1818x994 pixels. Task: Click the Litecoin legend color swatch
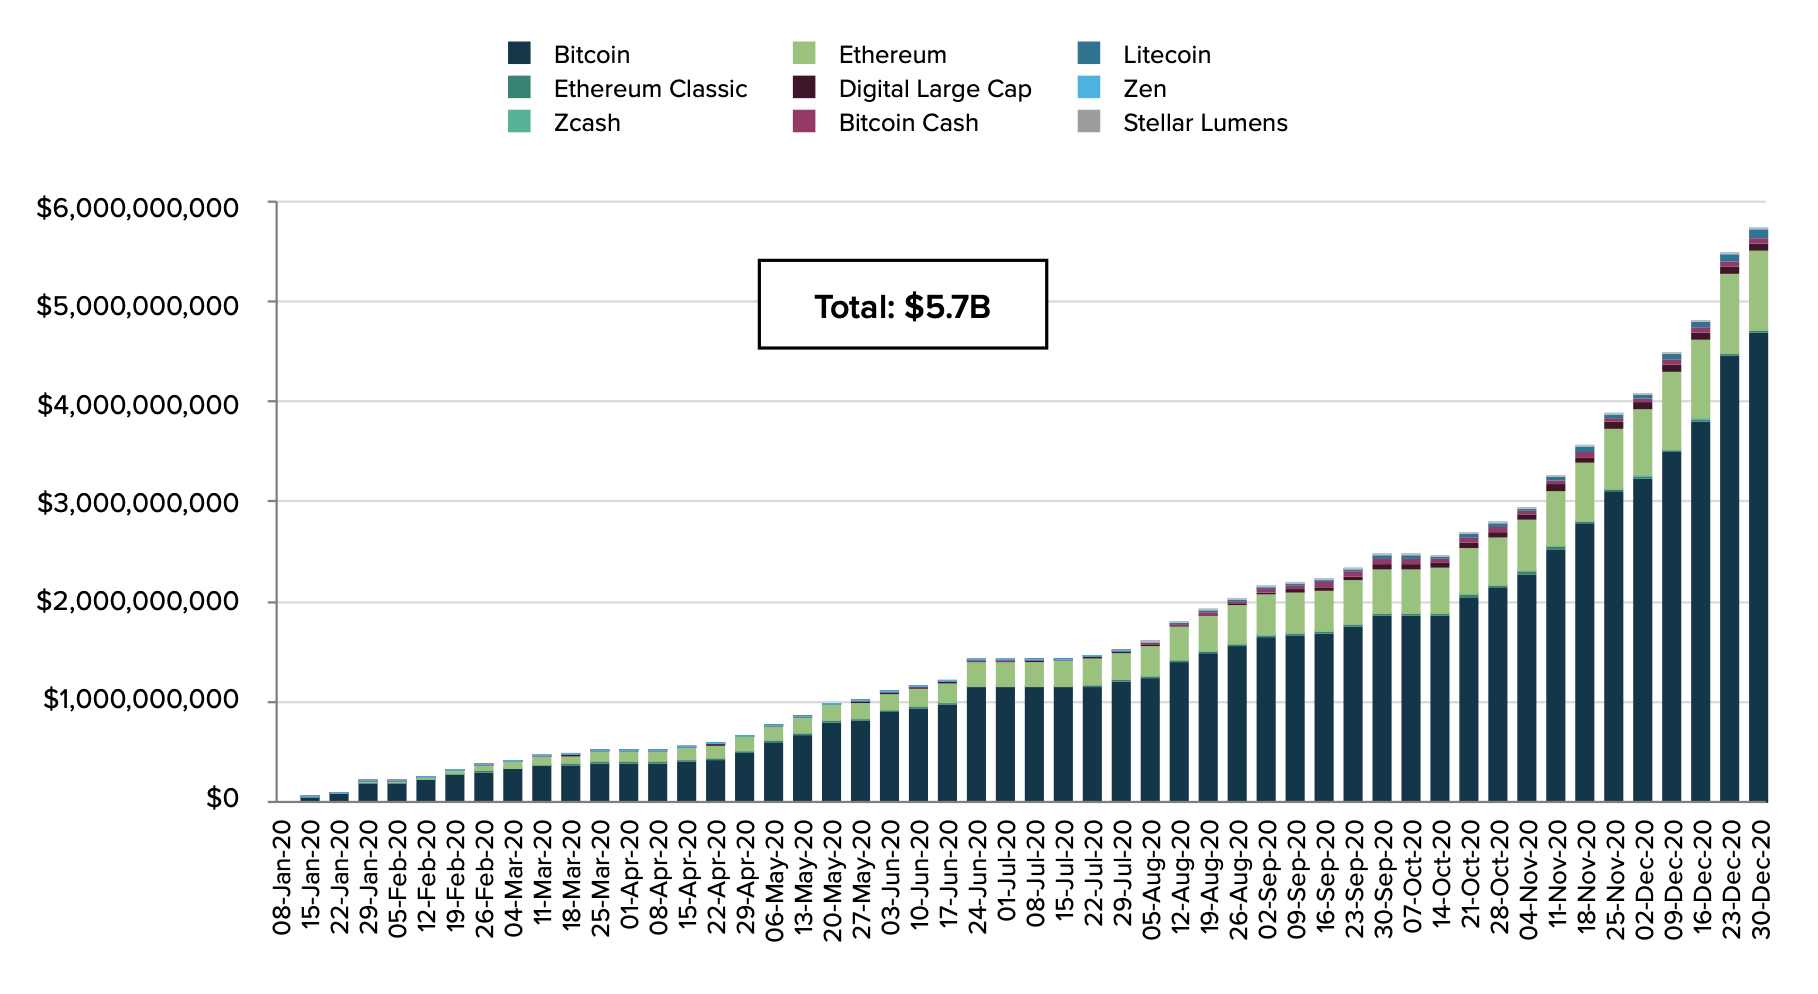tap(1089, 53)
